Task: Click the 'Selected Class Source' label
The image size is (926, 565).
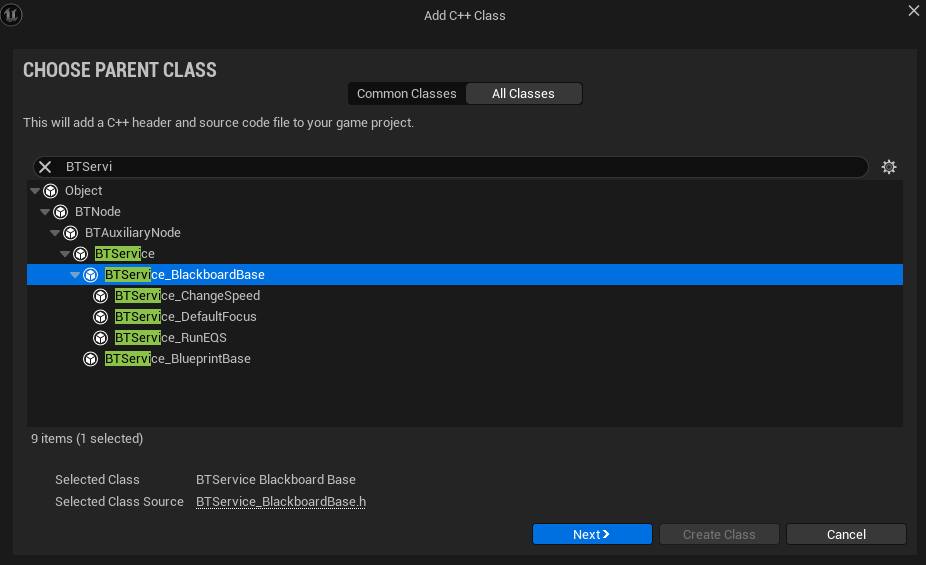Action: pyautogui.click(x=119, y=502)
